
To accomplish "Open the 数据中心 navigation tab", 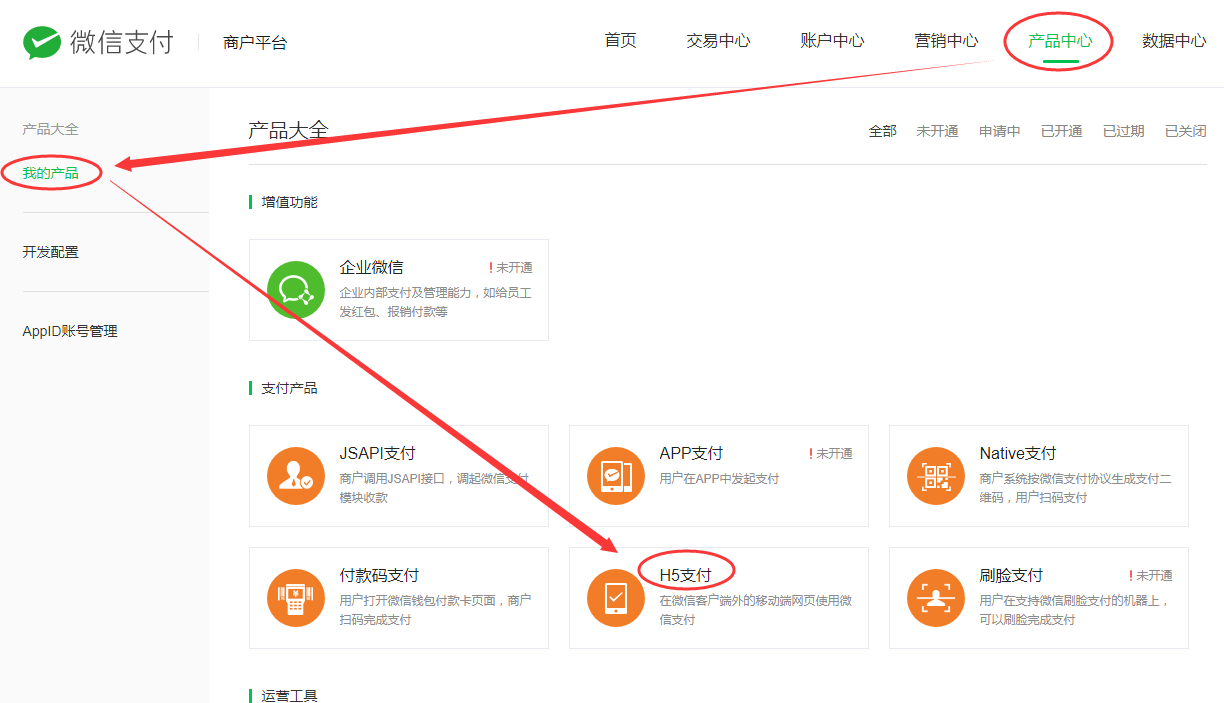I will (x=1174, y=41).
